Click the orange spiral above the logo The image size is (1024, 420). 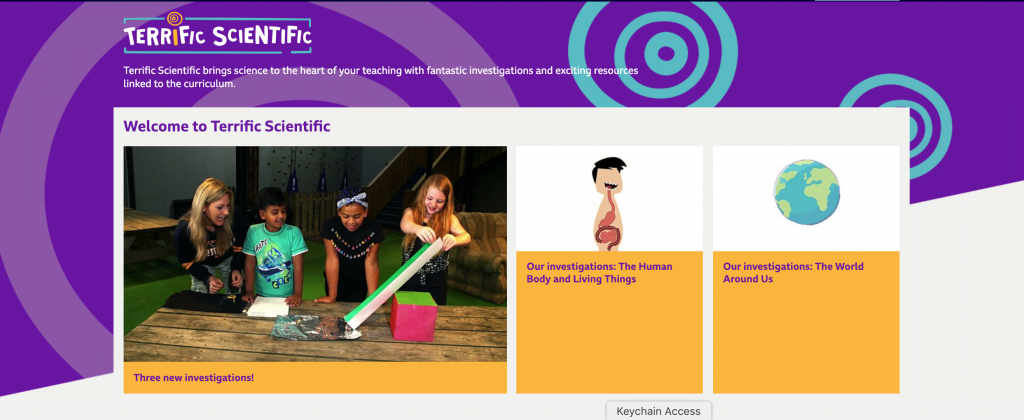[x=174, y=19]
